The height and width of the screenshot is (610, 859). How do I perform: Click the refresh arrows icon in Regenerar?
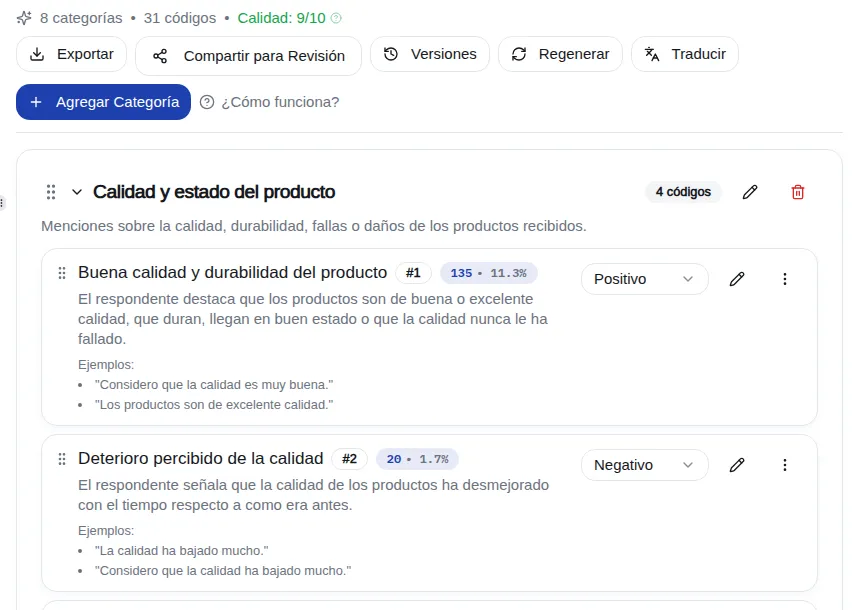(519, 54)
